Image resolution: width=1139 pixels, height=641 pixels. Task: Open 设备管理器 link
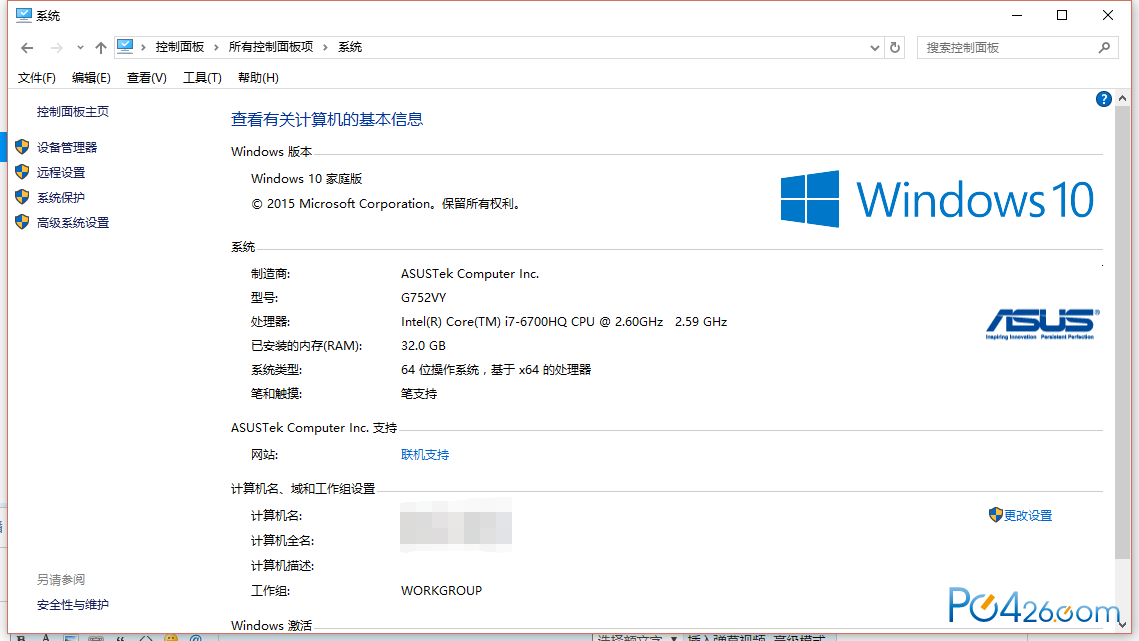click(x=67, y=148)
